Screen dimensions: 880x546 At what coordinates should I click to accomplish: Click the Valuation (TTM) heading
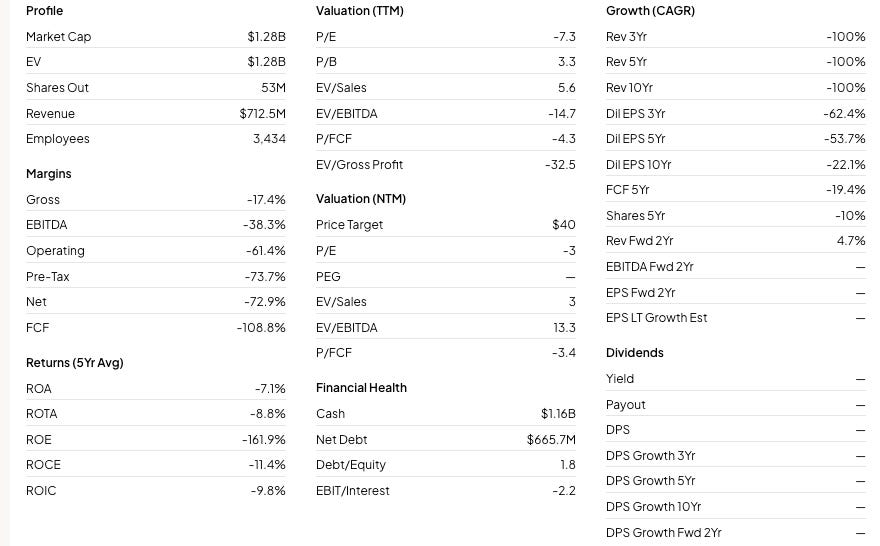[x=360, y=11]
